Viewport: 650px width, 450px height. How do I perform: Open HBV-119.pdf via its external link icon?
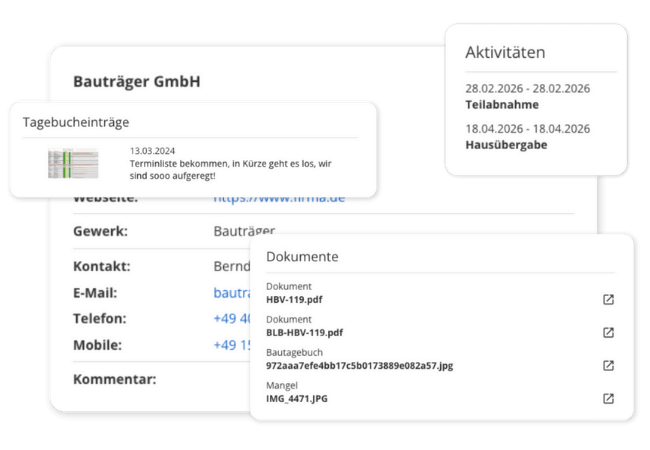pyautogui.click(x=608, y=299)
